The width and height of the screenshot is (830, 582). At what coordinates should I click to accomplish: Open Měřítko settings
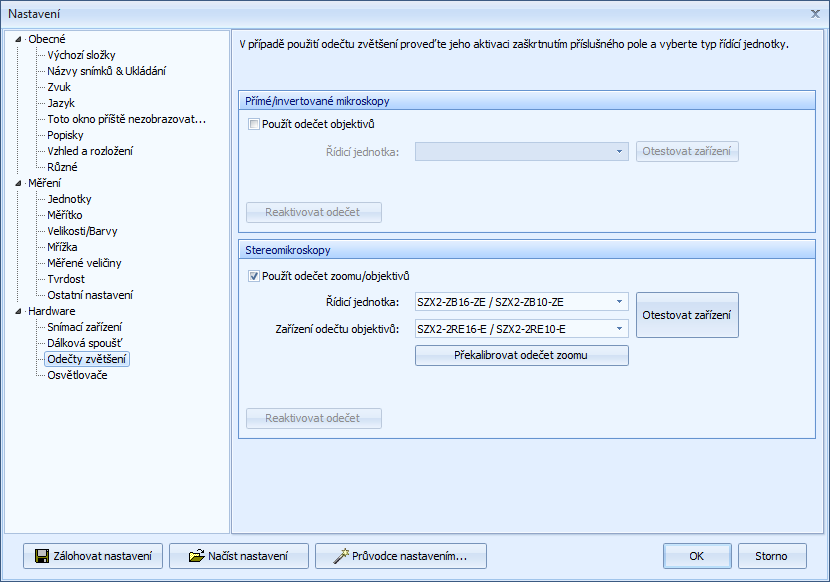point(65,215)
